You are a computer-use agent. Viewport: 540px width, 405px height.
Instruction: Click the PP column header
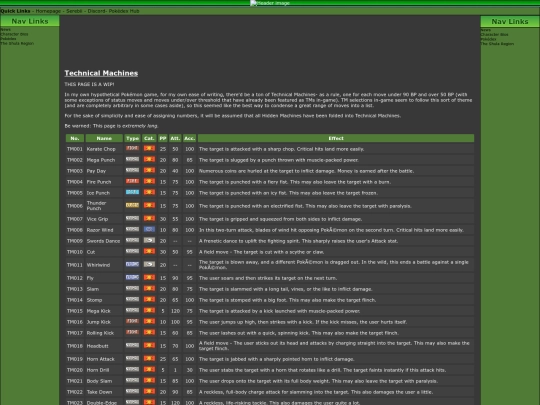pos(163,138)
